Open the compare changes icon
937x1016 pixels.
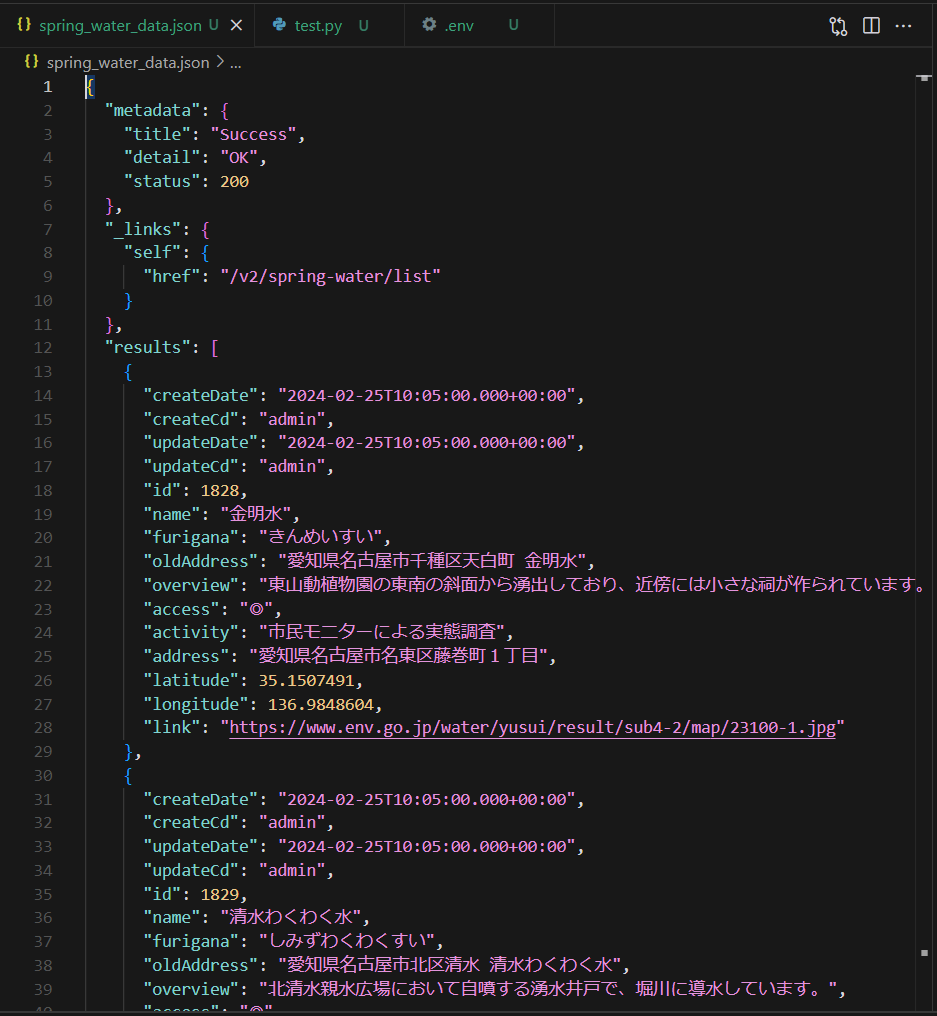tap(838, 26)
